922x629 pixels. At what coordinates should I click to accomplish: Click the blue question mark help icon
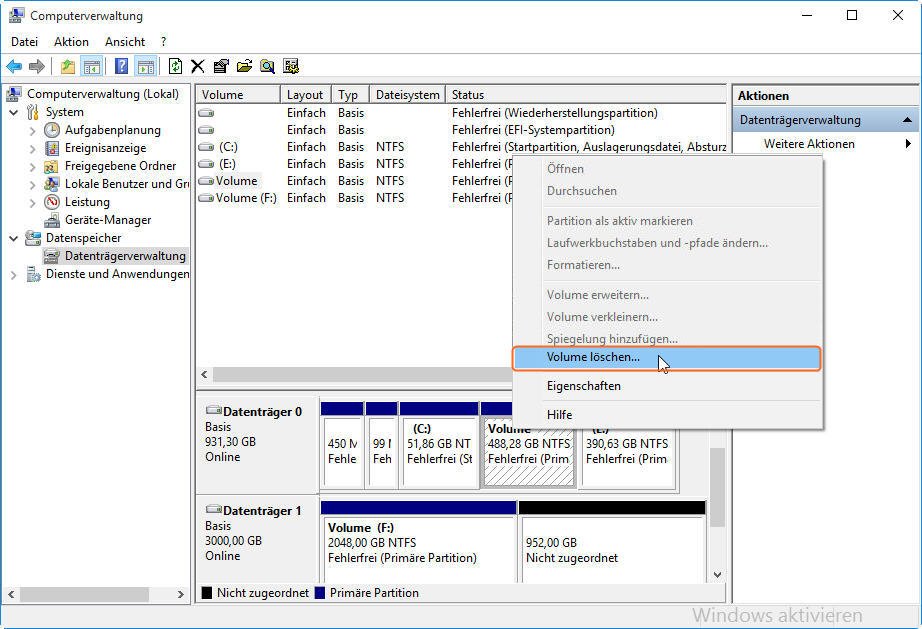click(121, 66)
